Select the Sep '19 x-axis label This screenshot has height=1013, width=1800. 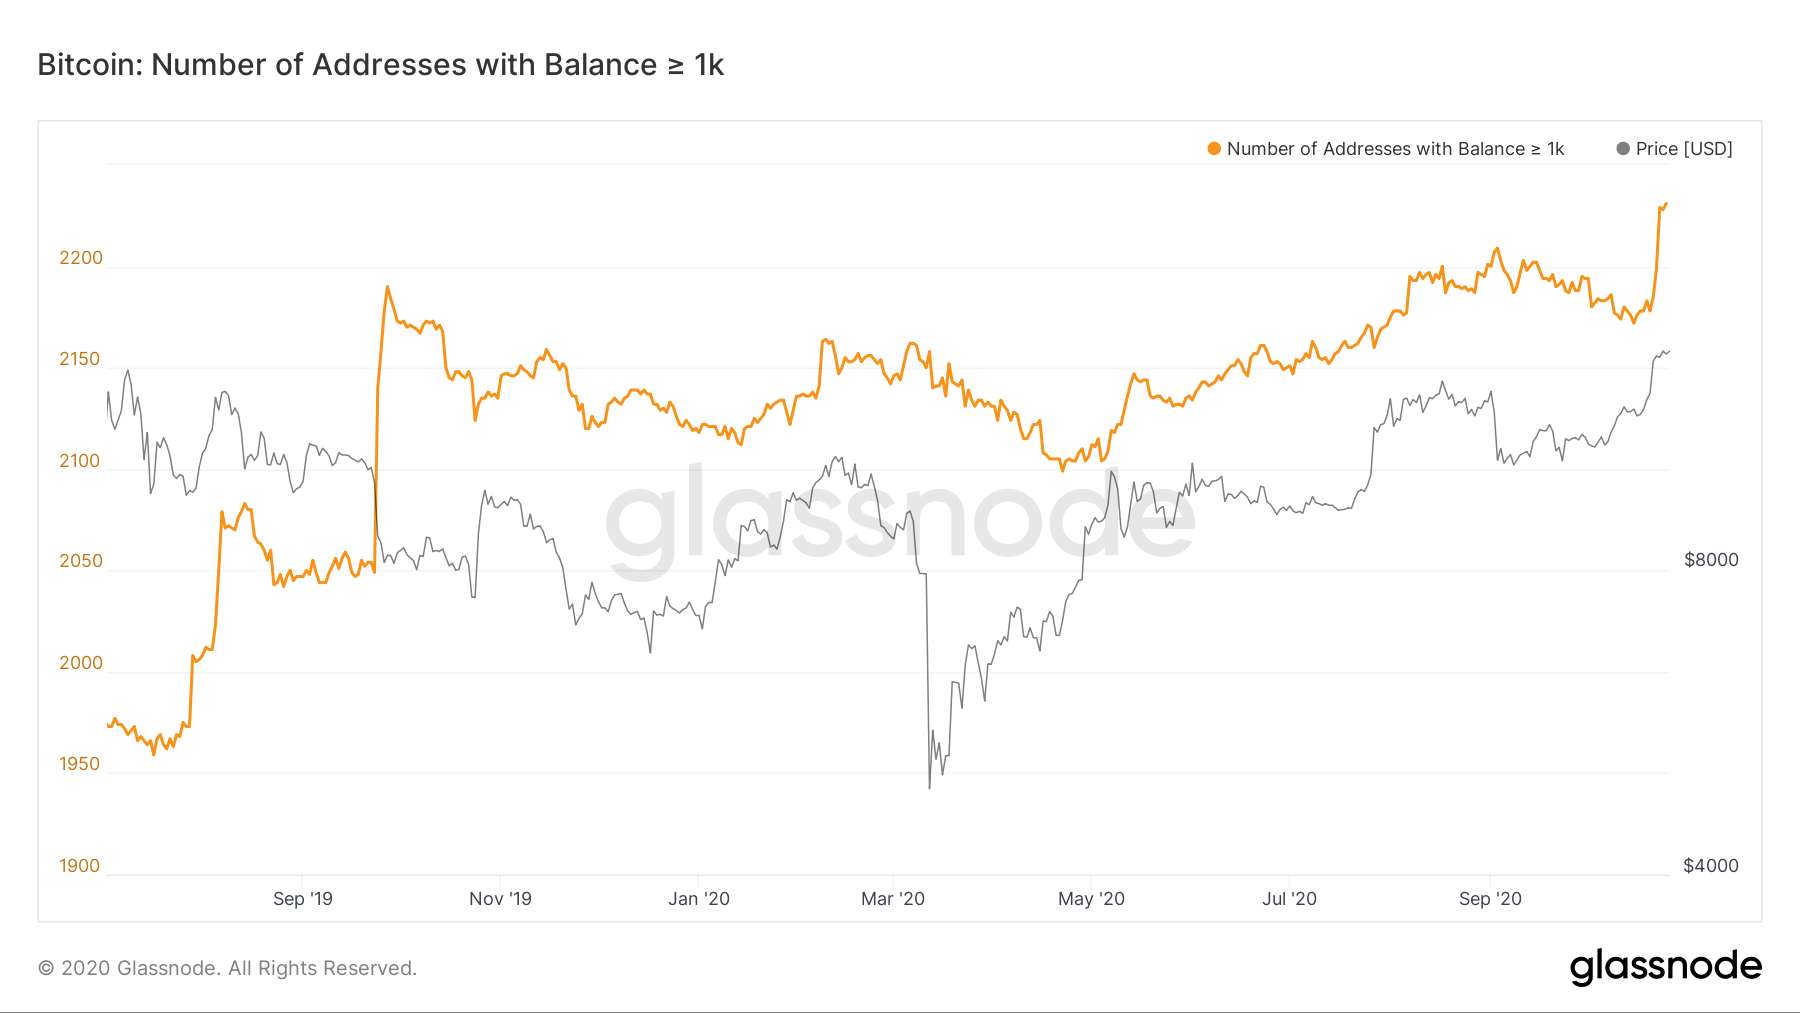tap(302, 899)
